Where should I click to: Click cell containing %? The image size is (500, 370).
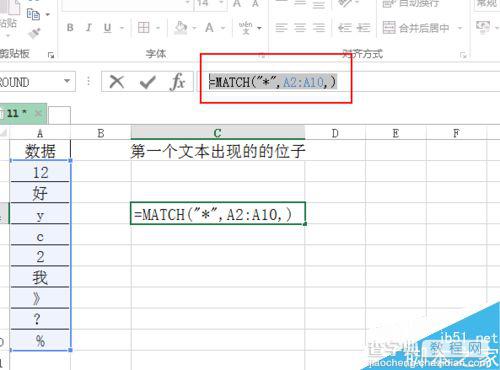(x=40, y=340)
